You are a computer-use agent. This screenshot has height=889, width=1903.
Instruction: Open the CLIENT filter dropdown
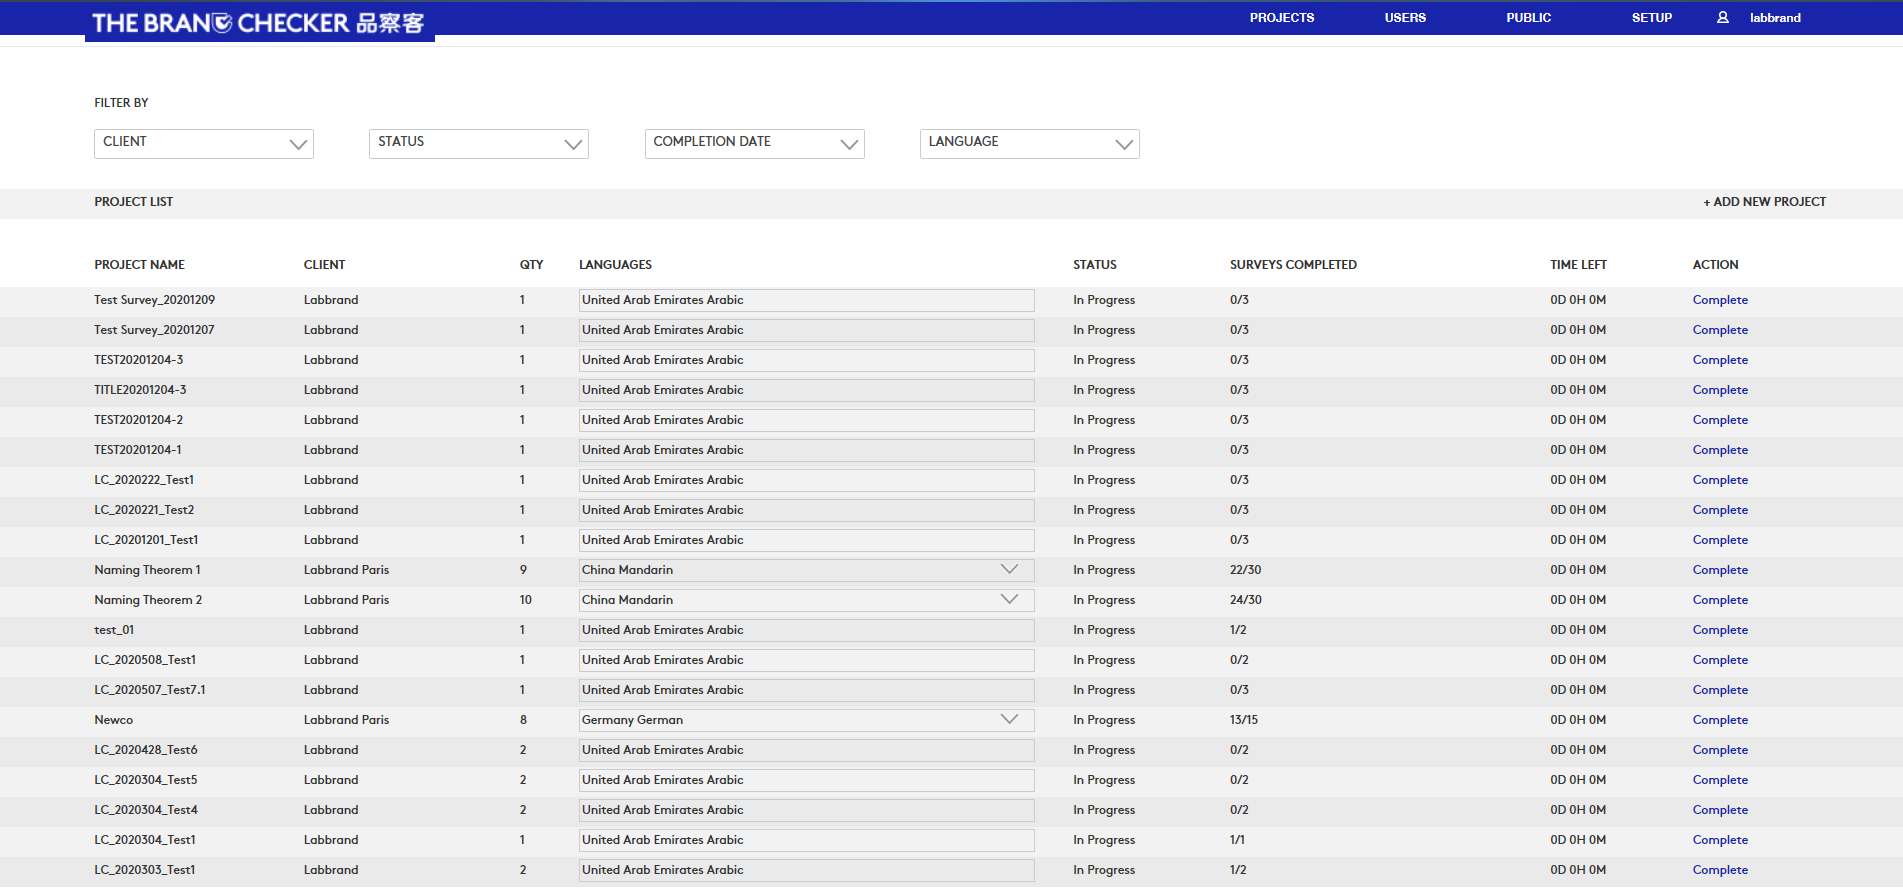[x=204, y=143]
